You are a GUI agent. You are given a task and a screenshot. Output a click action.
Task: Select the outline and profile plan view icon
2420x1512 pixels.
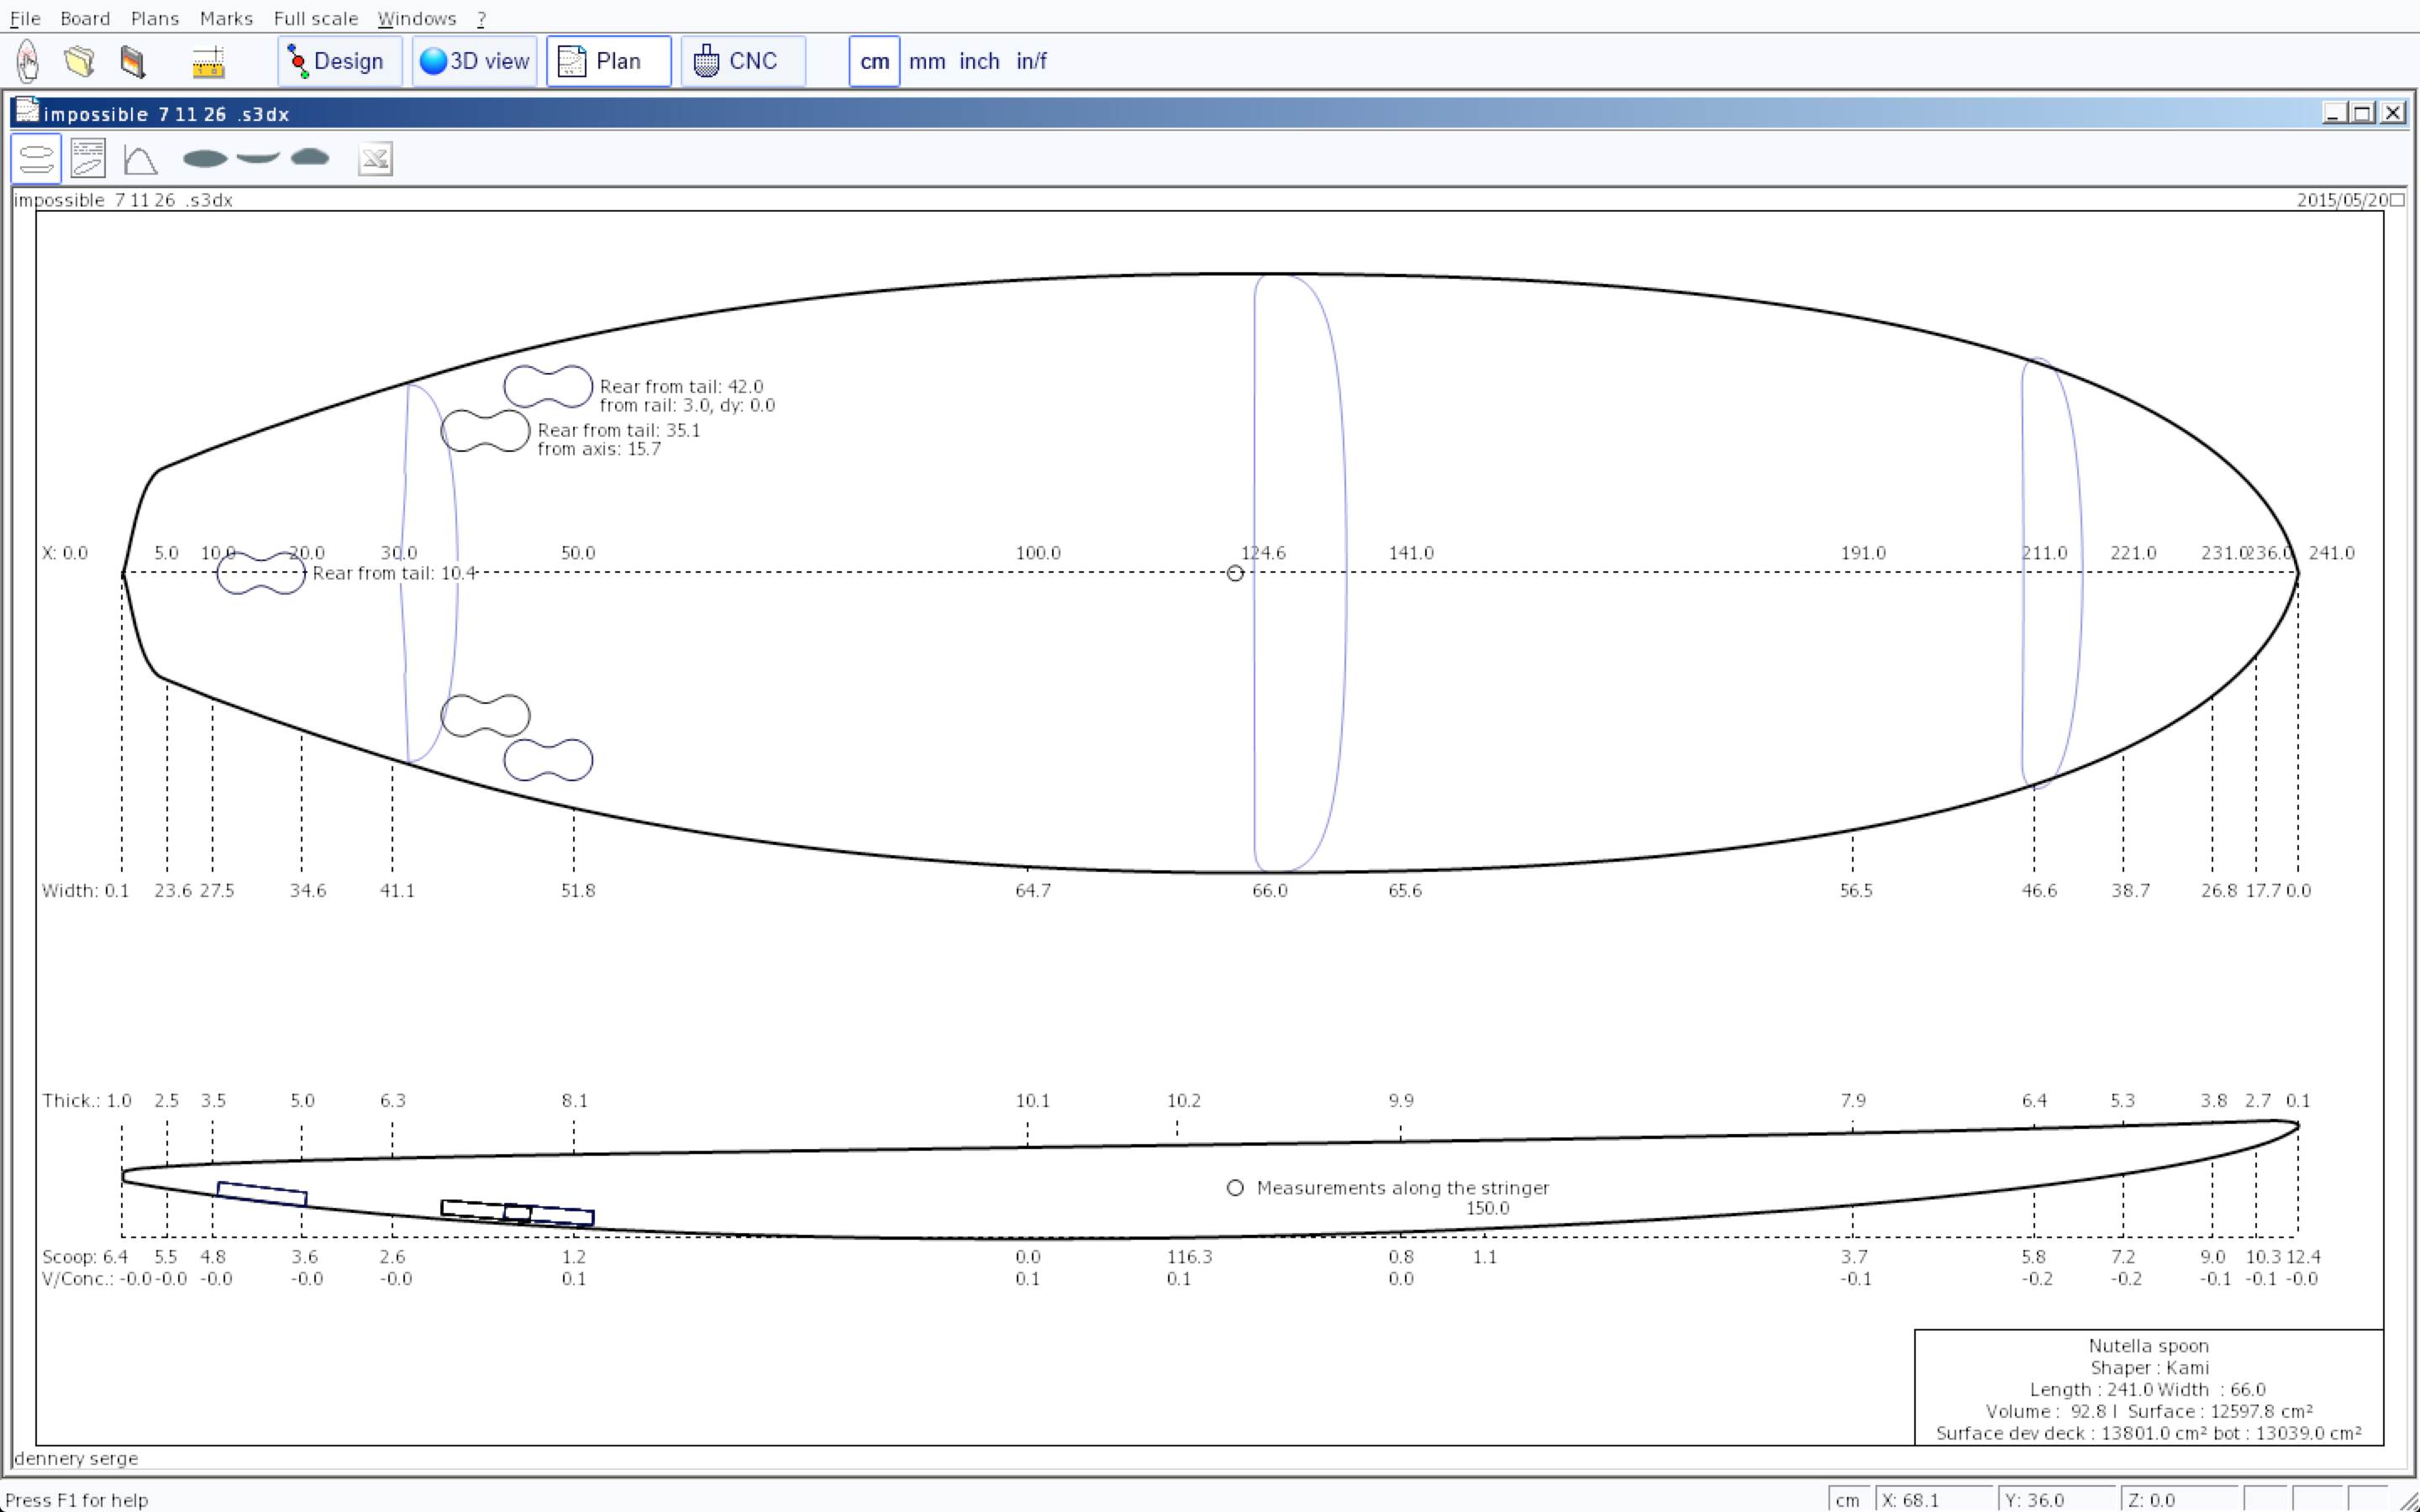36,159
